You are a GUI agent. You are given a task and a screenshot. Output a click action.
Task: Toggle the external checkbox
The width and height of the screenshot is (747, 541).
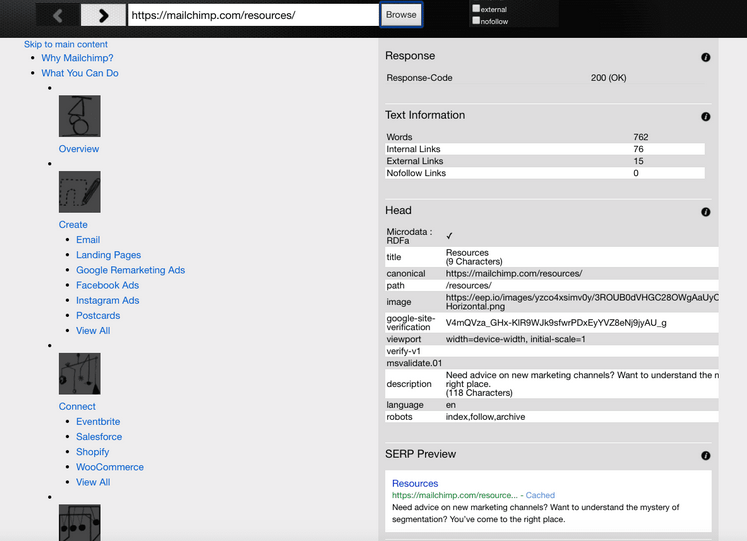[476, 8]
